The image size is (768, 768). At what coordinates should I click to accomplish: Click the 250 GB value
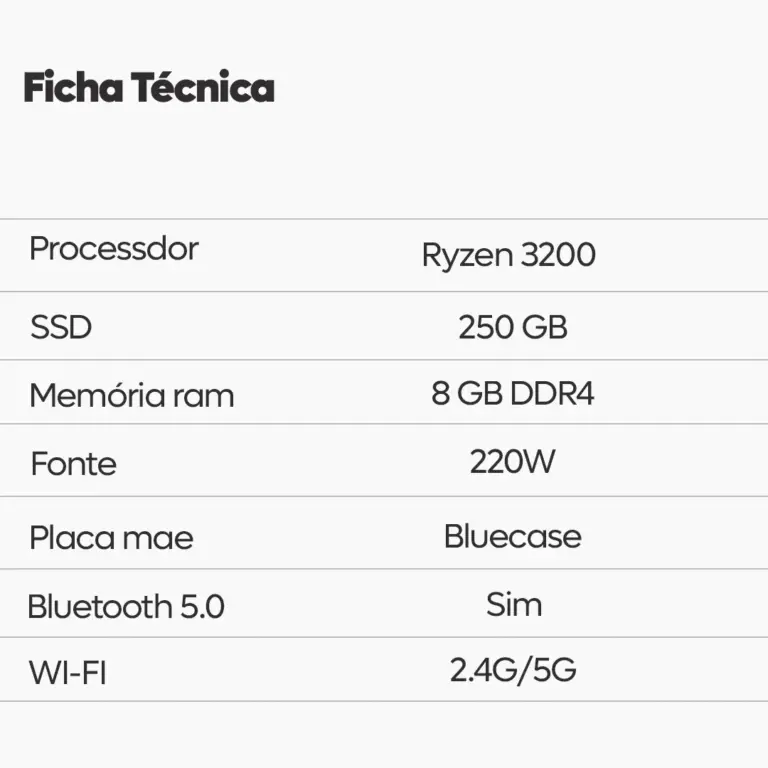[x=513, y=328]
